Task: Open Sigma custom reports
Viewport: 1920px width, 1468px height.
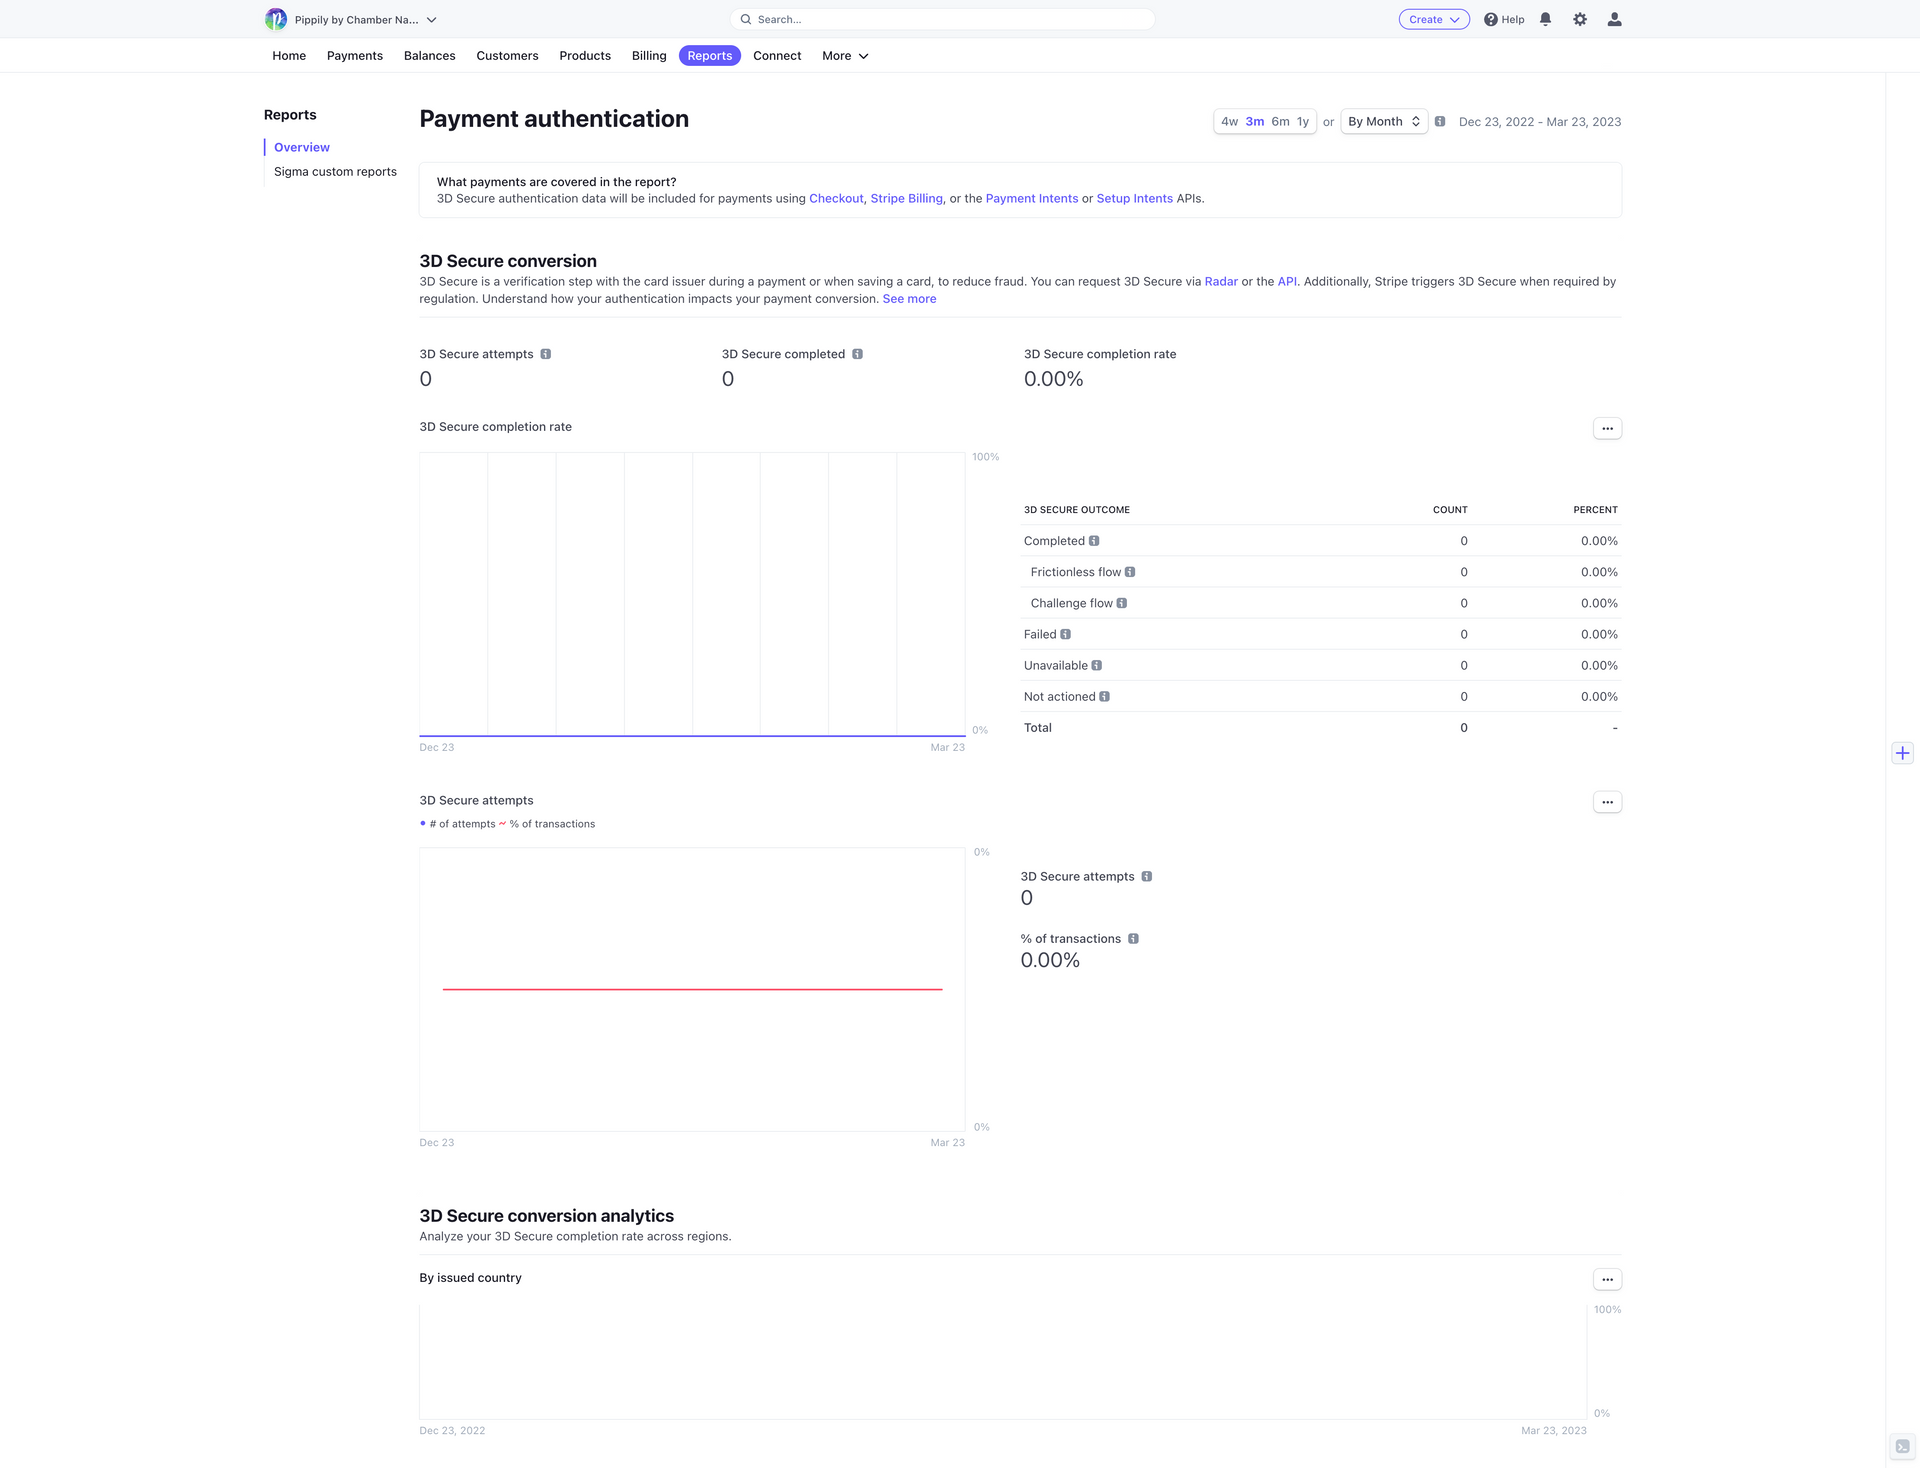Action: click(x=335, y=172)
